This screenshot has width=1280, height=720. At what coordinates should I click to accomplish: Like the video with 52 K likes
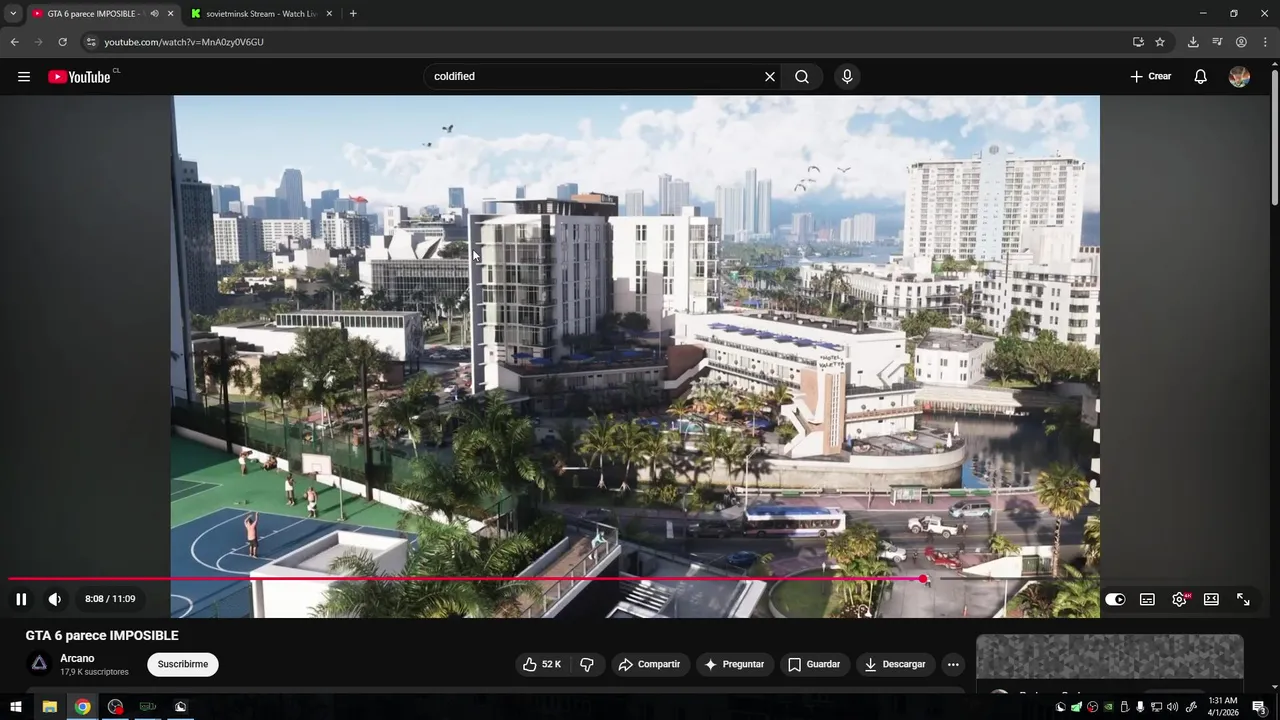click(x=541, y=664)
